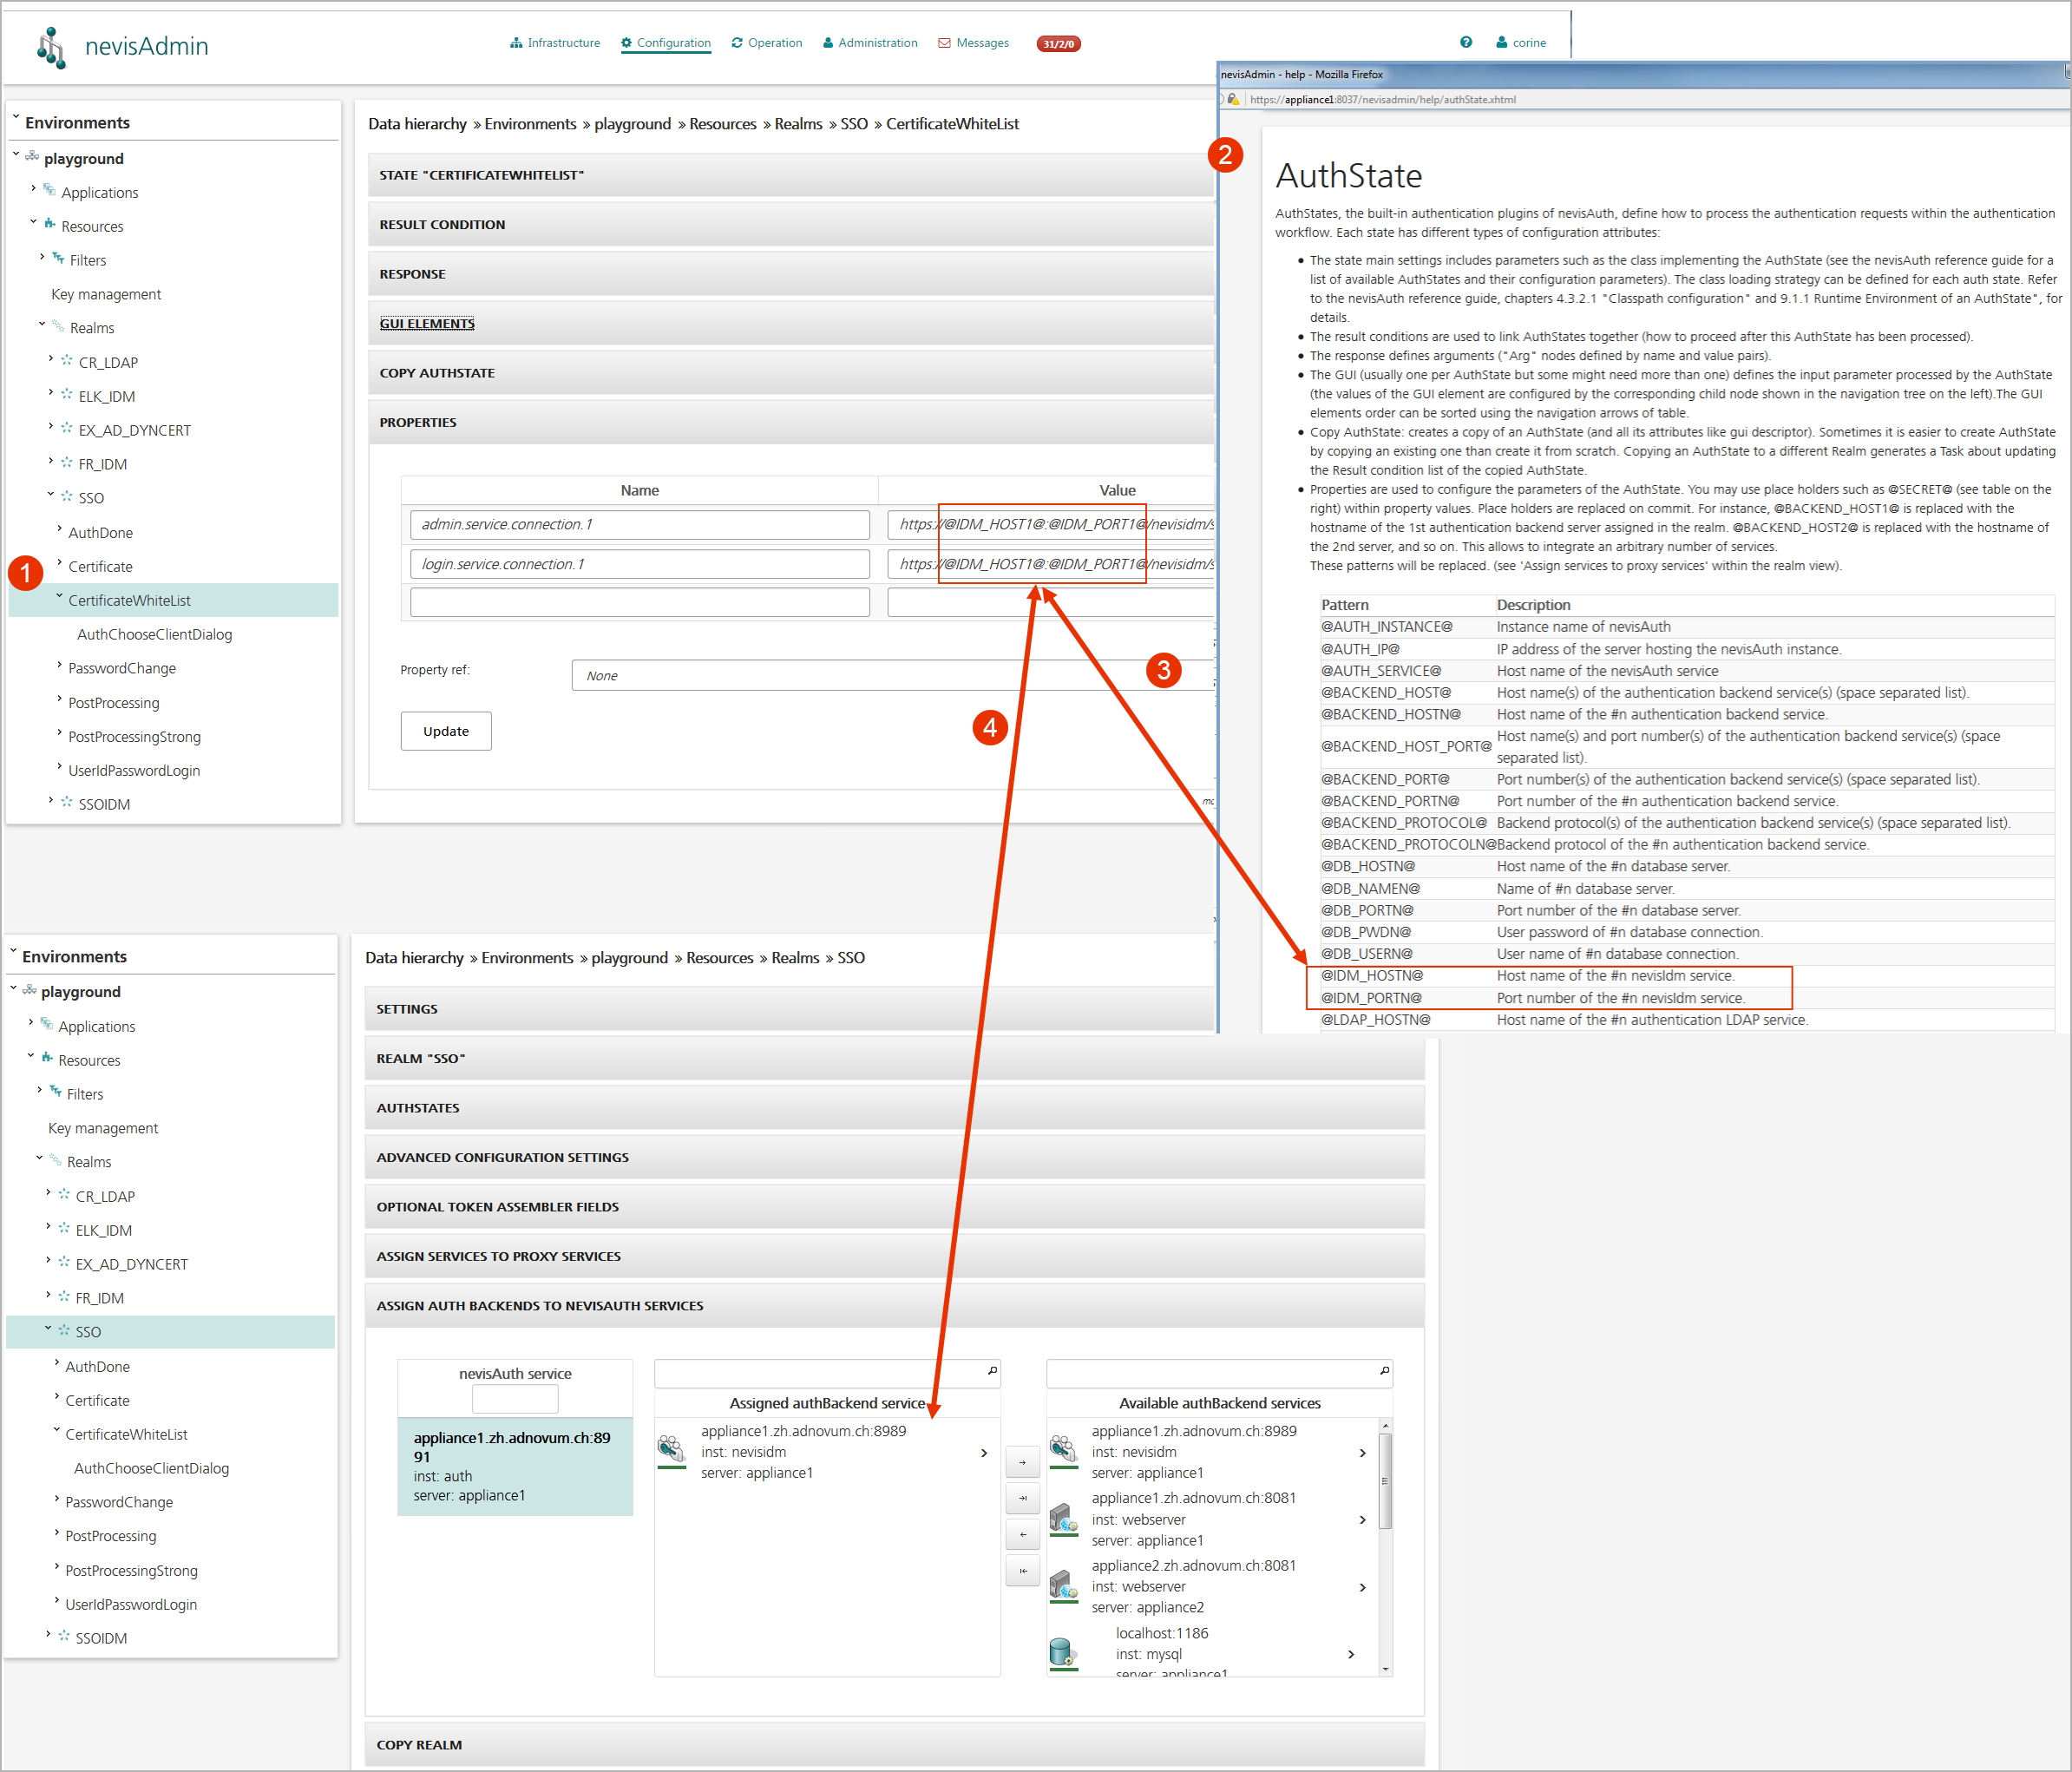Click appliance2 webserver icon in Available services
Image resolution: width=2072 pixels, height=1772 pixels.
pos(1063,1585)
